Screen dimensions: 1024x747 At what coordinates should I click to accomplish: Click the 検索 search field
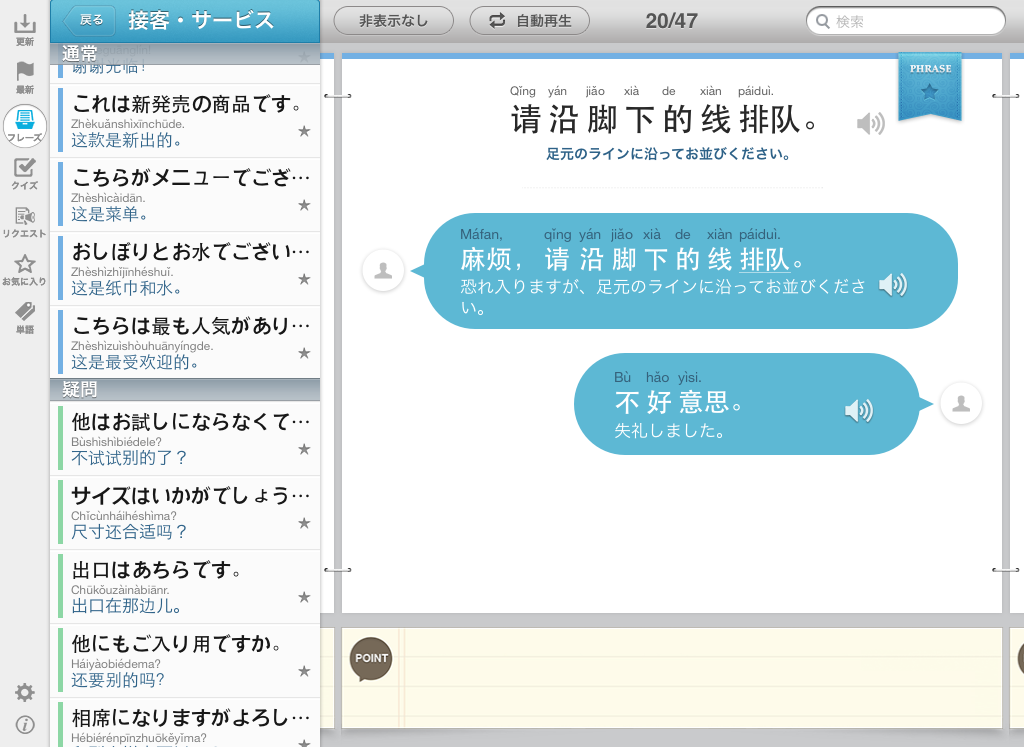(906, 21)
